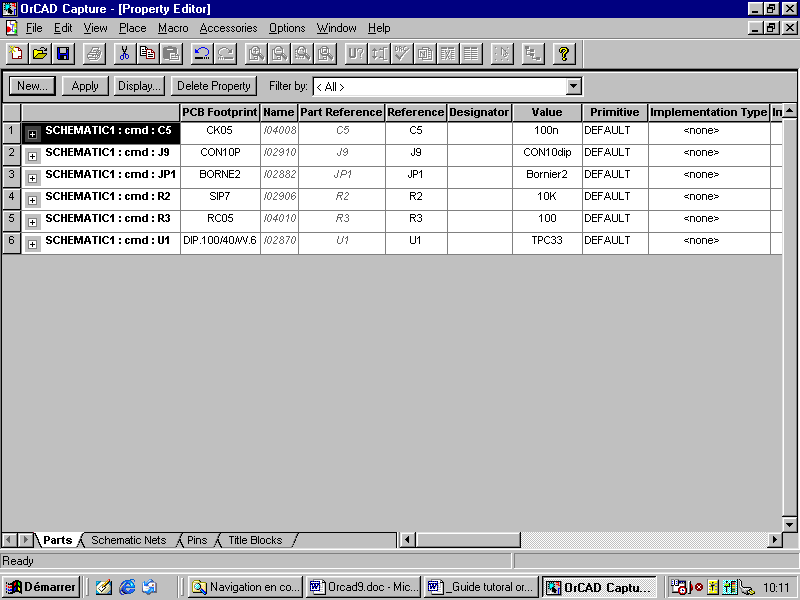The image size is (800, 600).
Task: Click the Project Manager hierarchy icon
Action: tap(533, 54)
